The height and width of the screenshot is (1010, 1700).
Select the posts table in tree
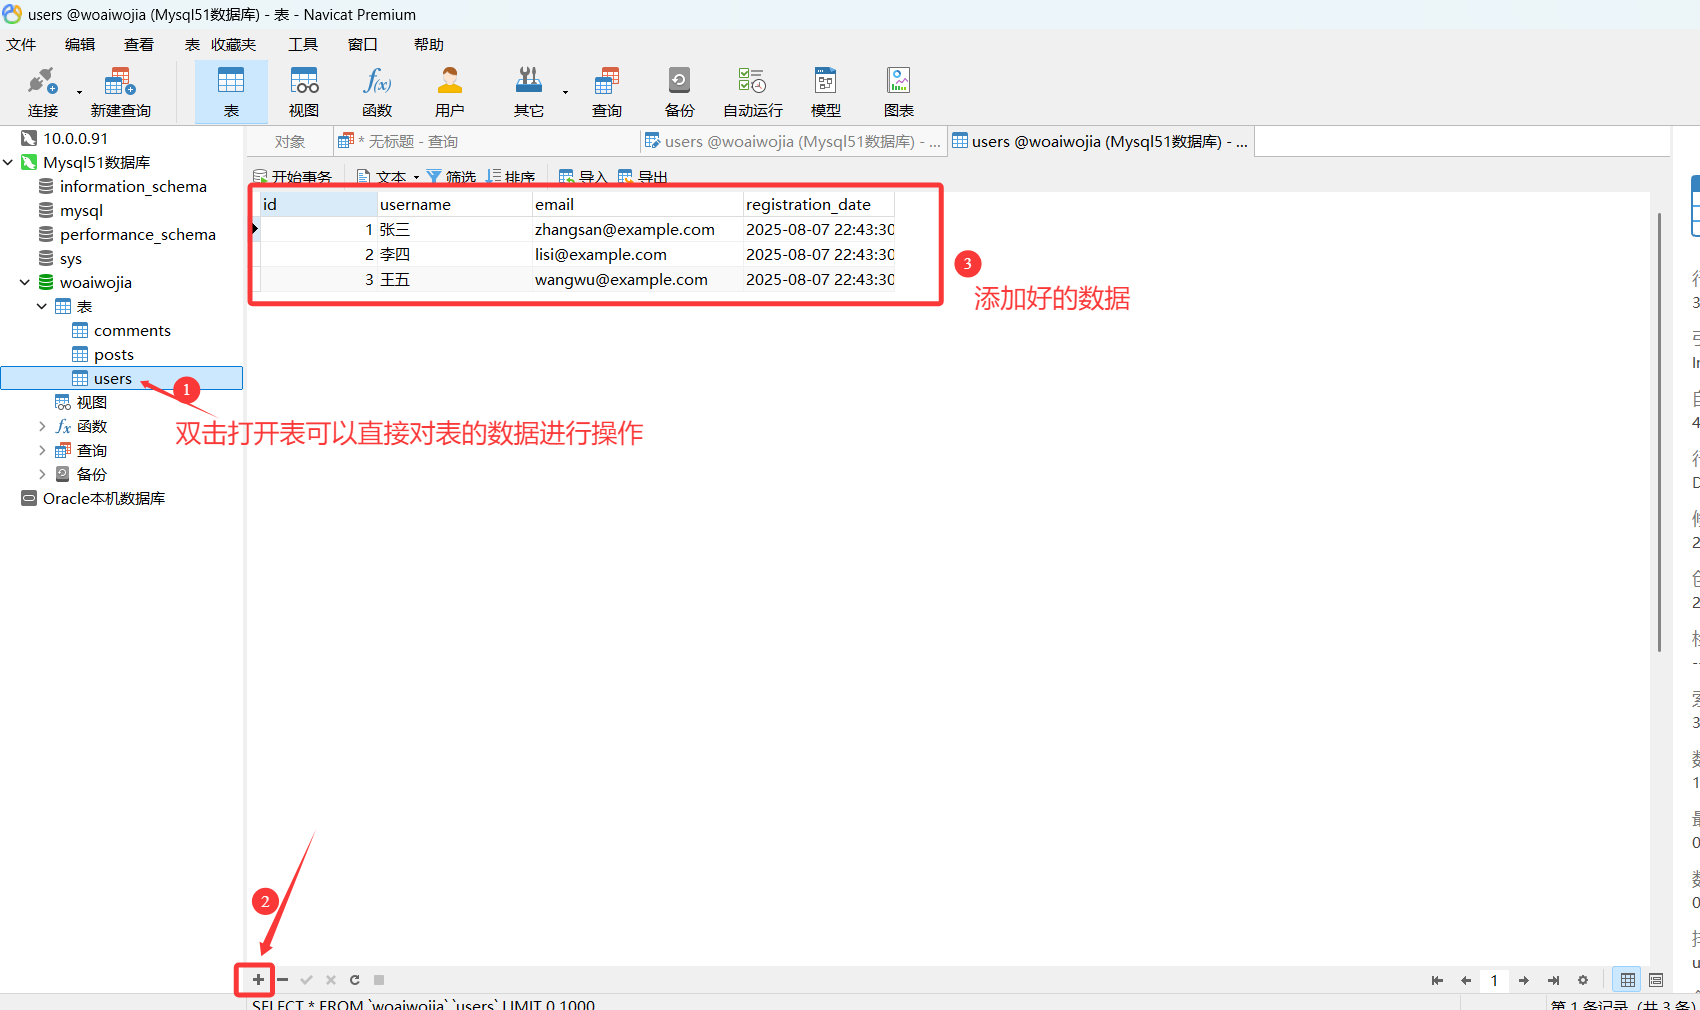pyautogui.click(x=113, y=355)
